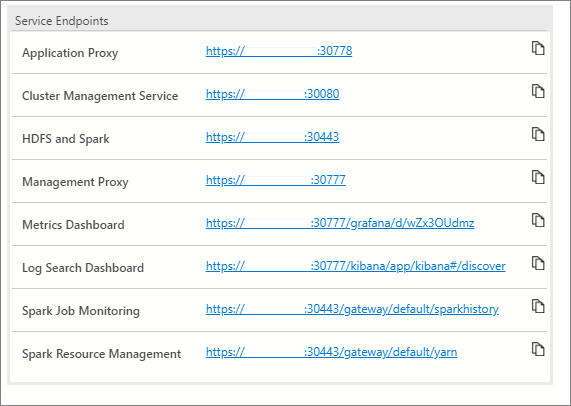Select the Cluster Management Service label
This screenshot has width=571, height=406.
pos(100,96)
